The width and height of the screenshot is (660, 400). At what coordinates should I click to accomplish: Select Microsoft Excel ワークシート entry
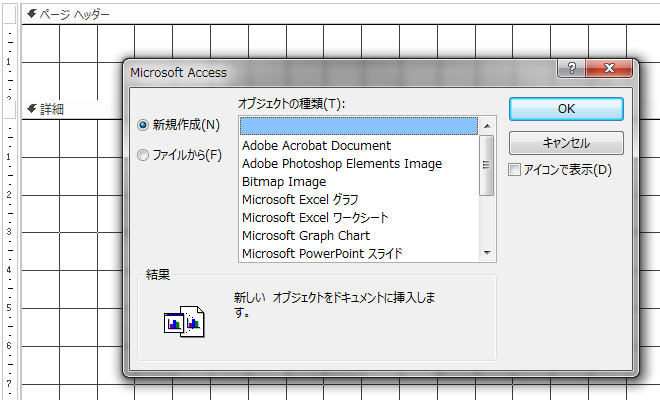coord(359,218)
